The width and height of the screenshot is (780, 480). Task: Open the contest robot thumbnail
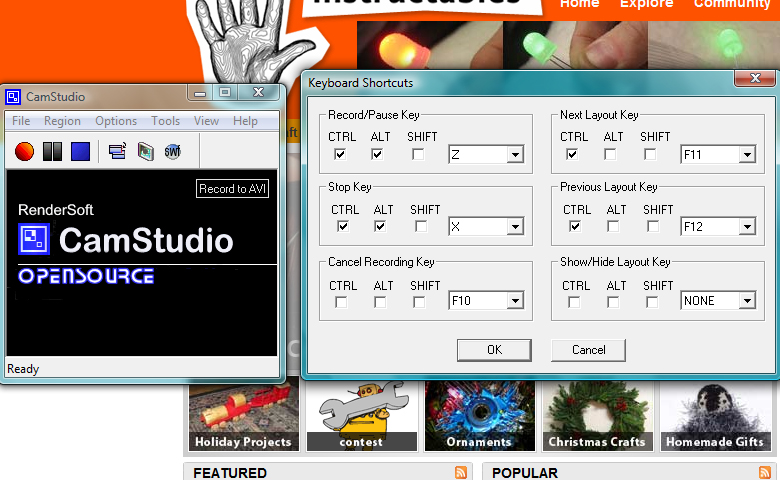(x=362, y=416)
